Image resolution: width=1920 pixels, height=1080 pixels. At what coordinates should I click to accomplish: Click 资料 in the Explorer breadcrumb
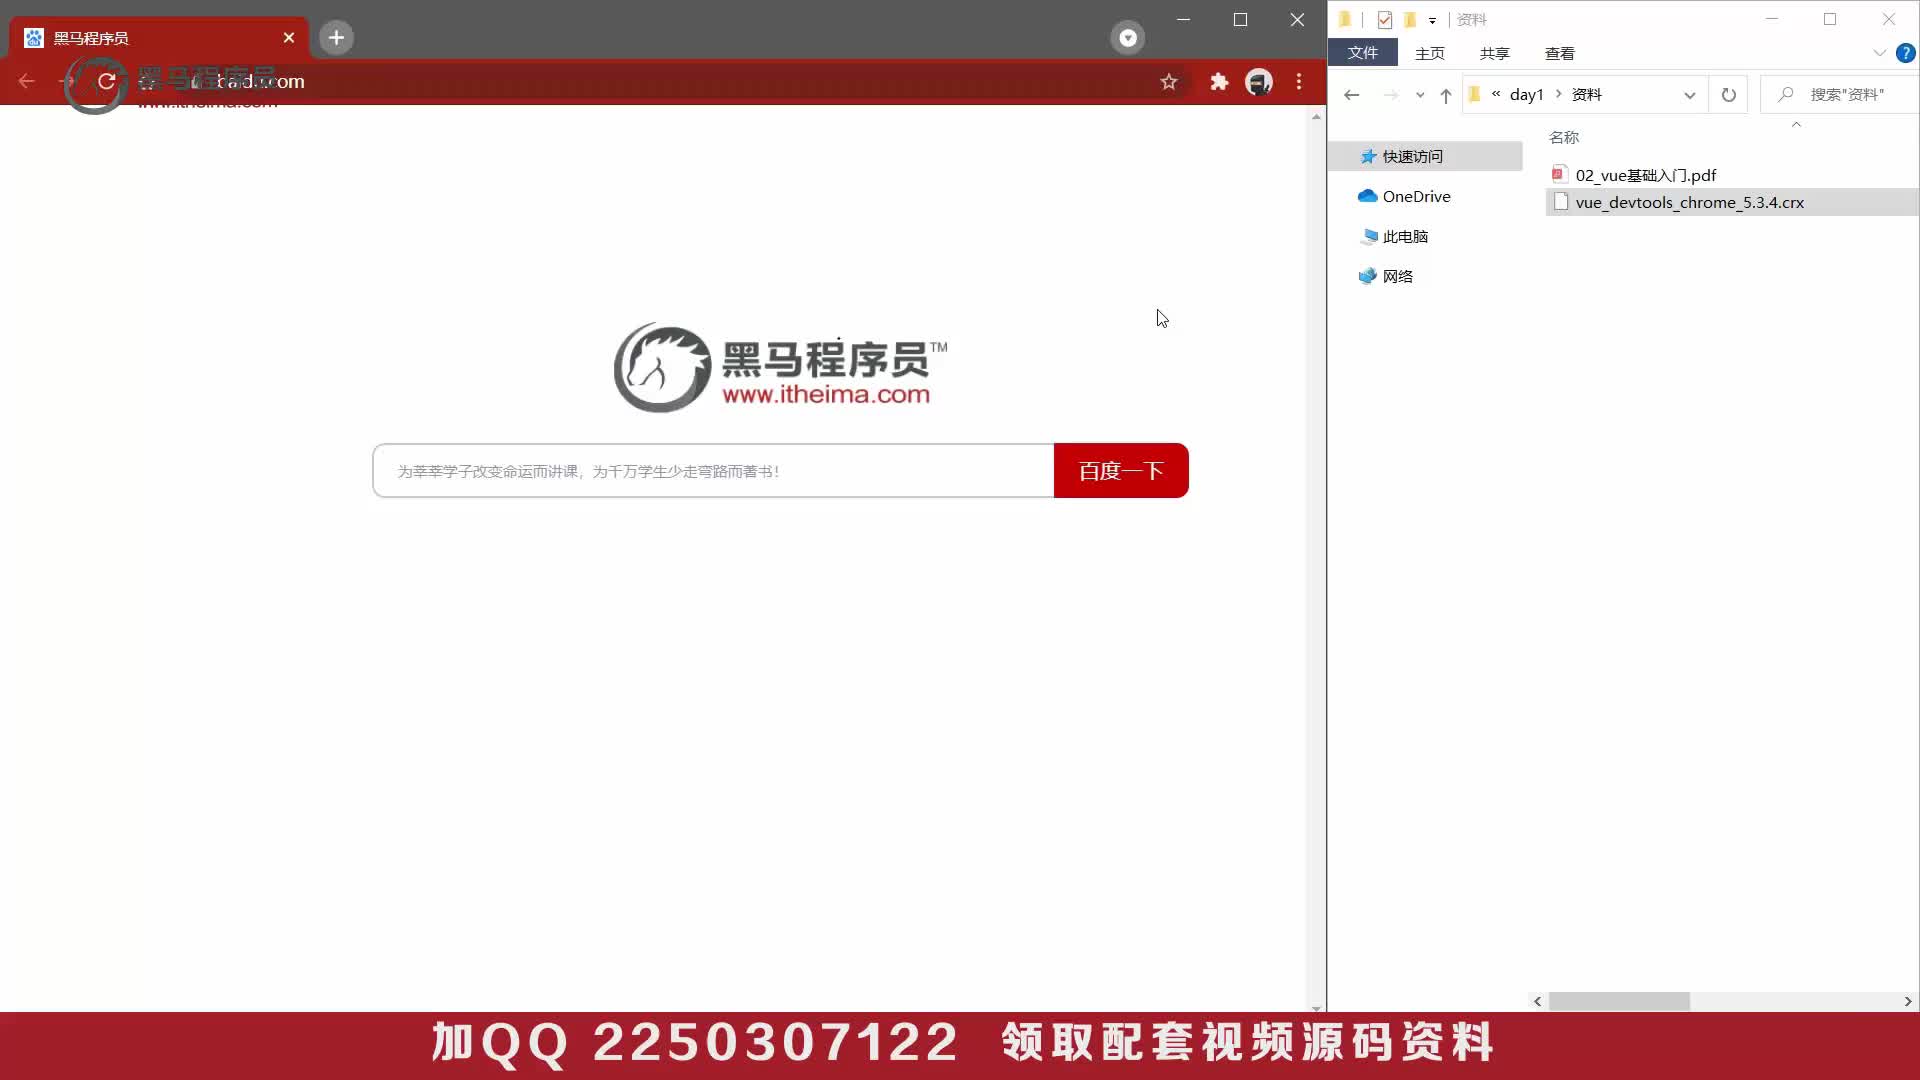pyautogui.click(x=1587, y=95)
